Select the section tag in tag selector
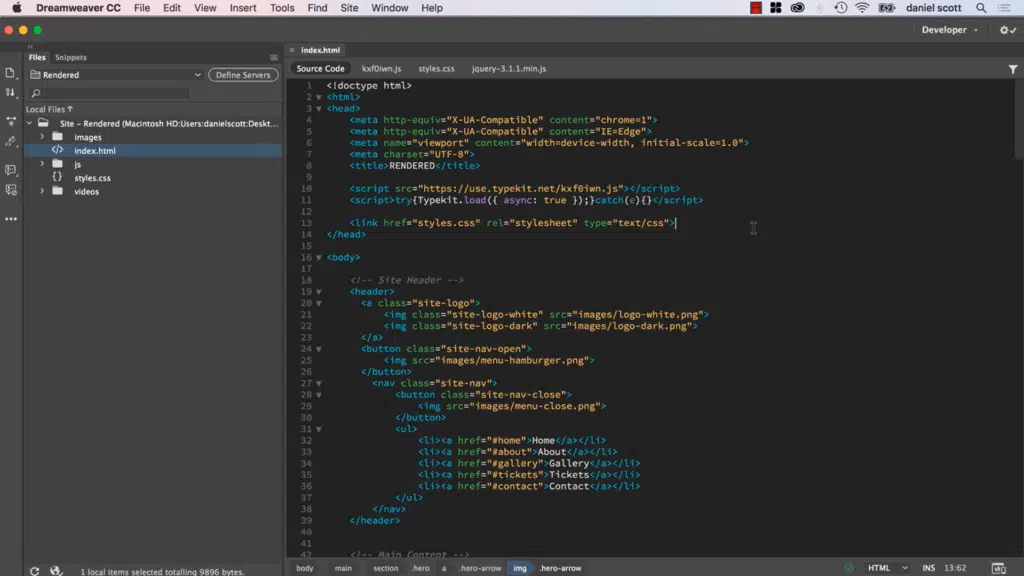This screenshot has height=576, width=1024. (x=385, y=568)
